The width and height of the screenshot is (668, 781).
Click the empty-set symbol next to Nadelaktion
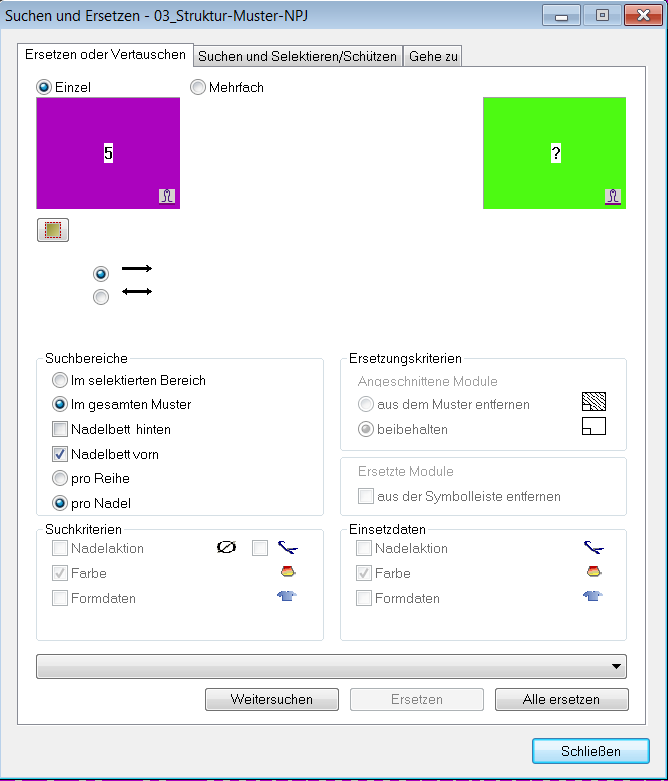pos(227,547)
